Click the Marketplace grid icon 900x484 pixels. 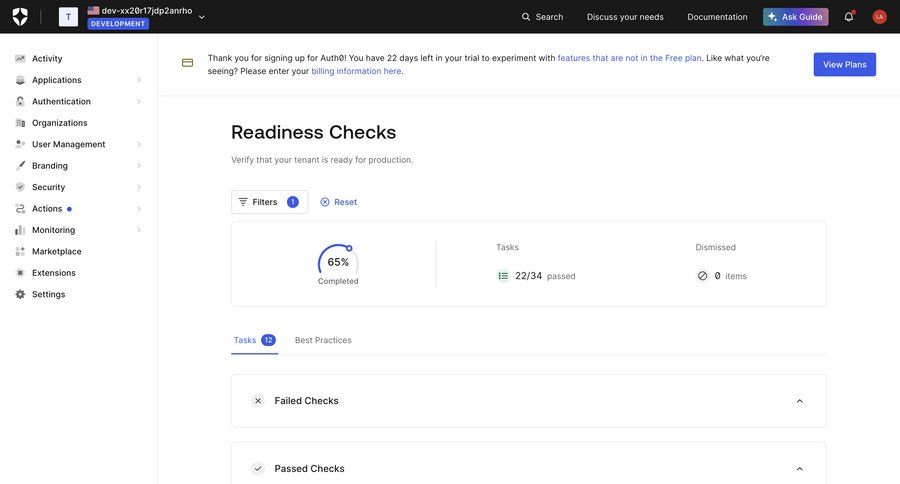pyautogui.click(x=20, y=251)
